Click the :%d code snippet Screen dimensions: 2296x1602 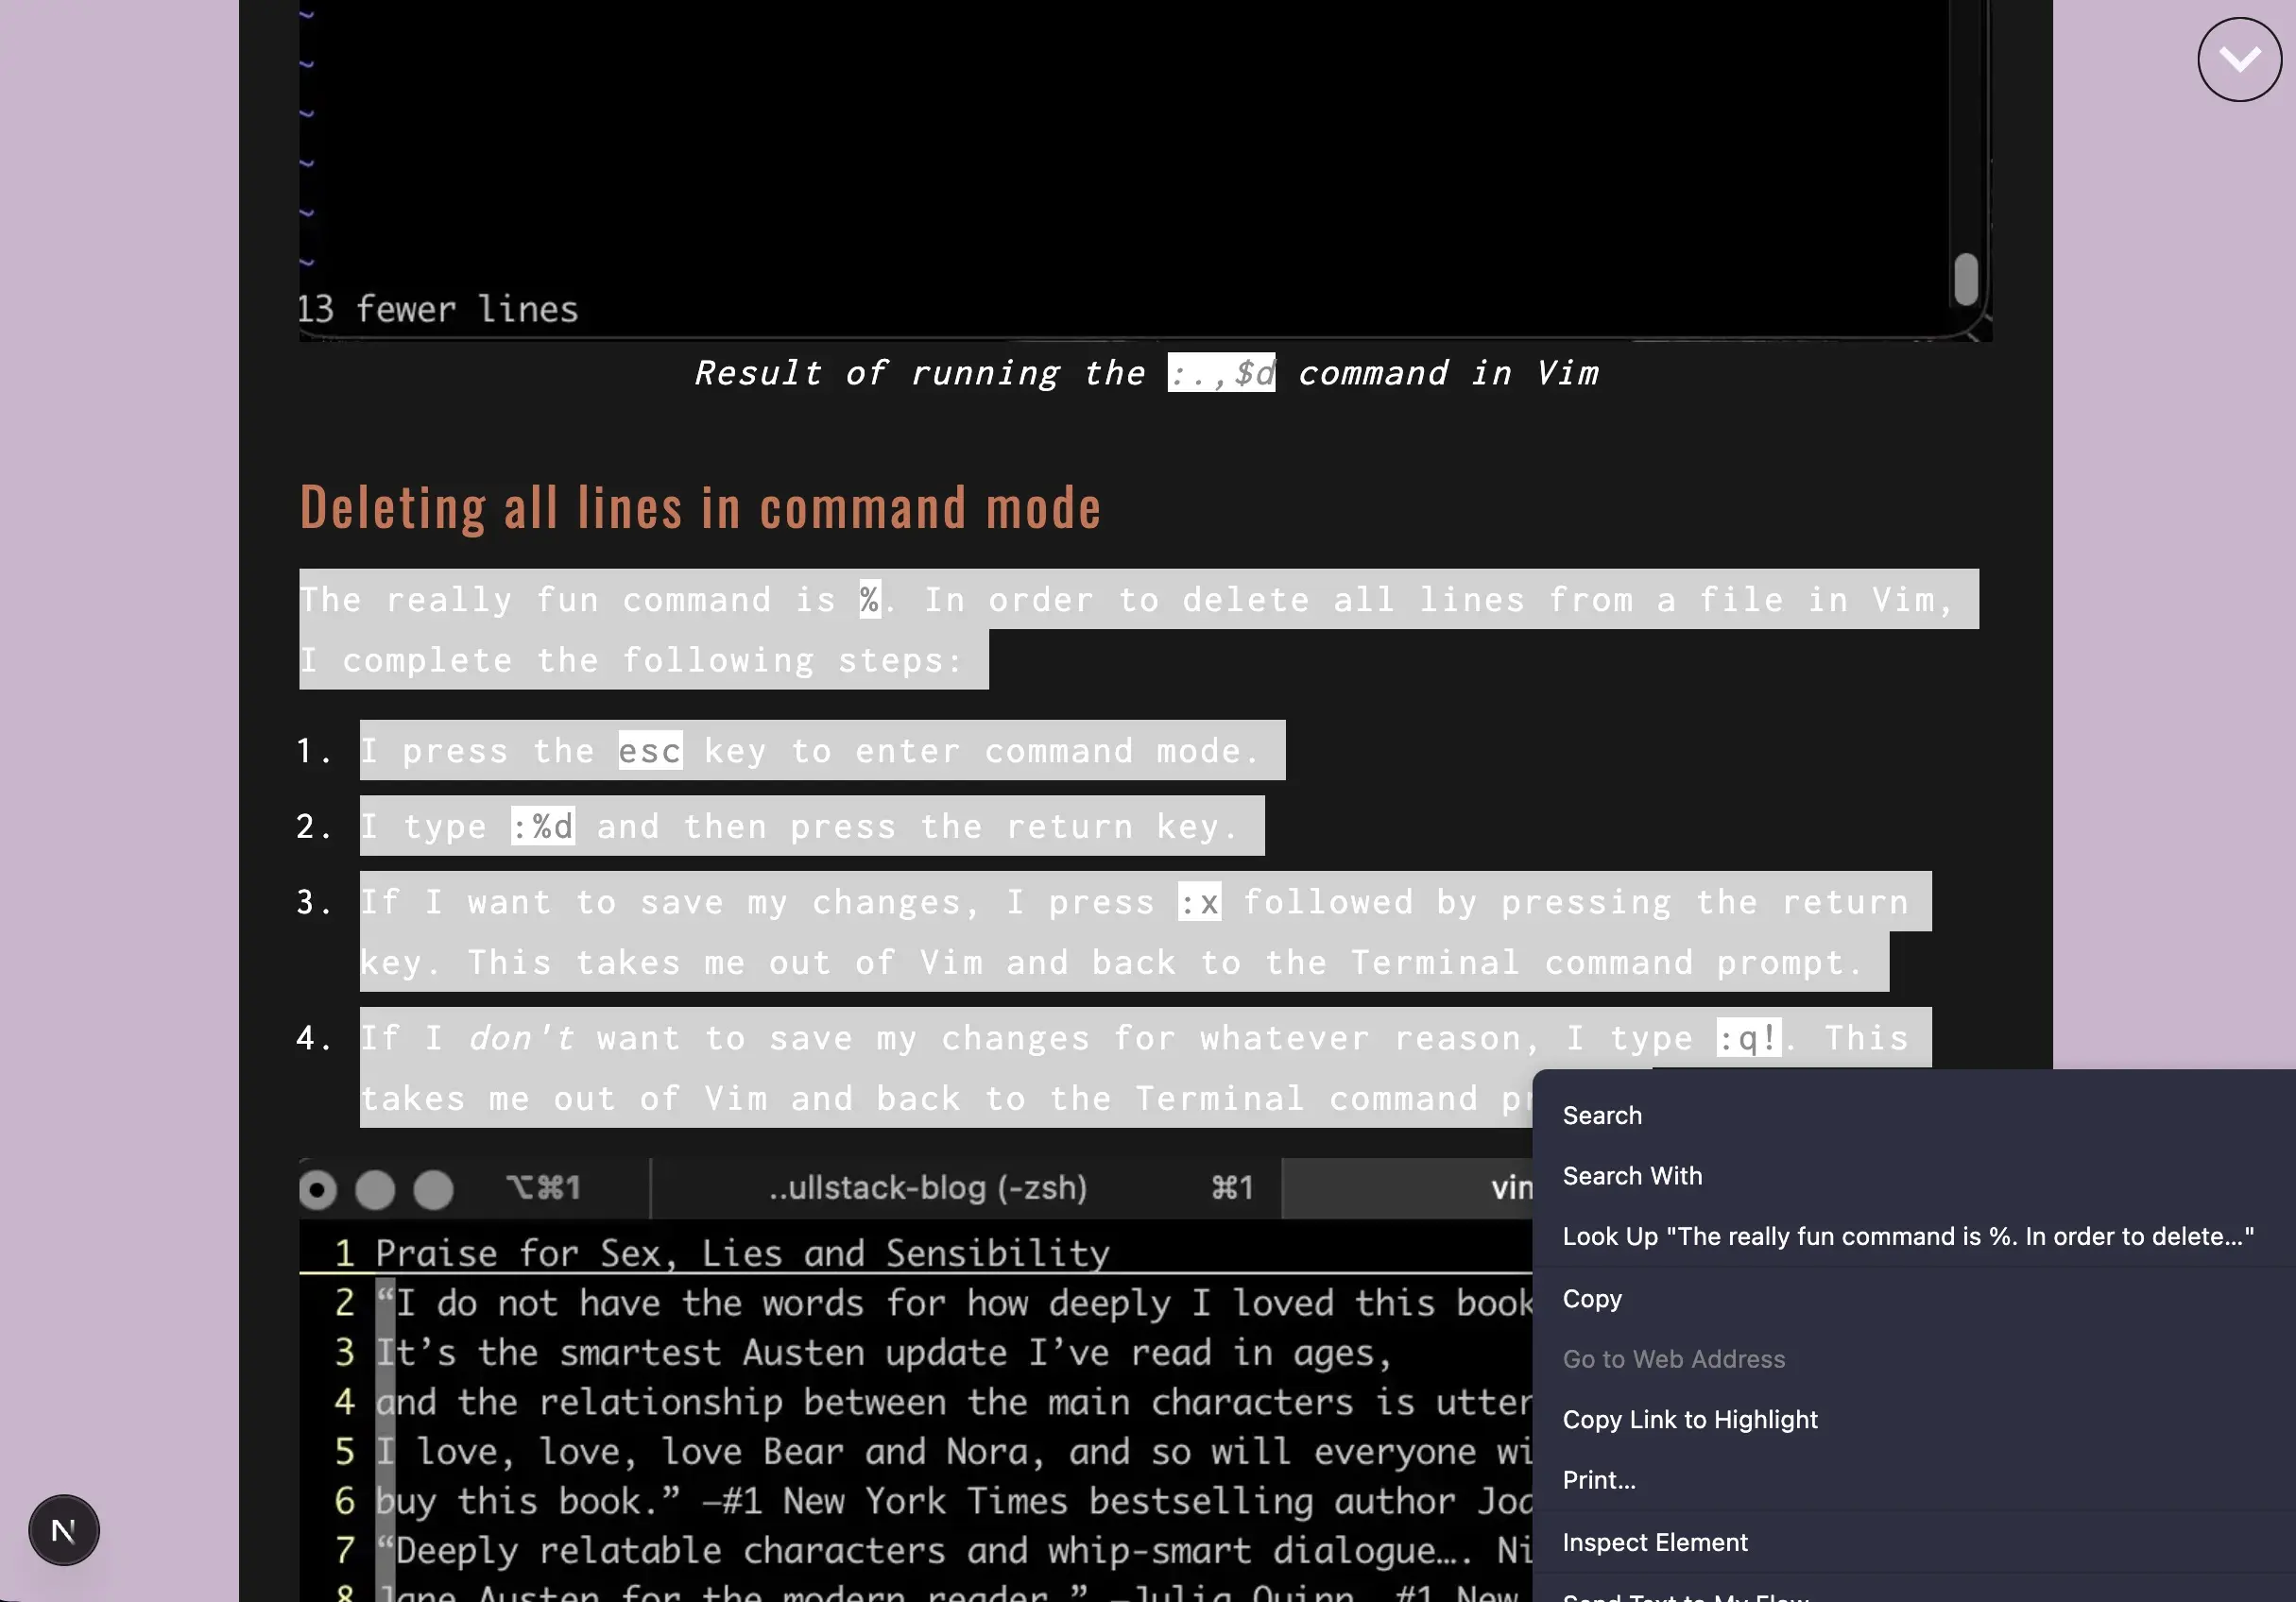pyautogui.click(x=543, y=826)
